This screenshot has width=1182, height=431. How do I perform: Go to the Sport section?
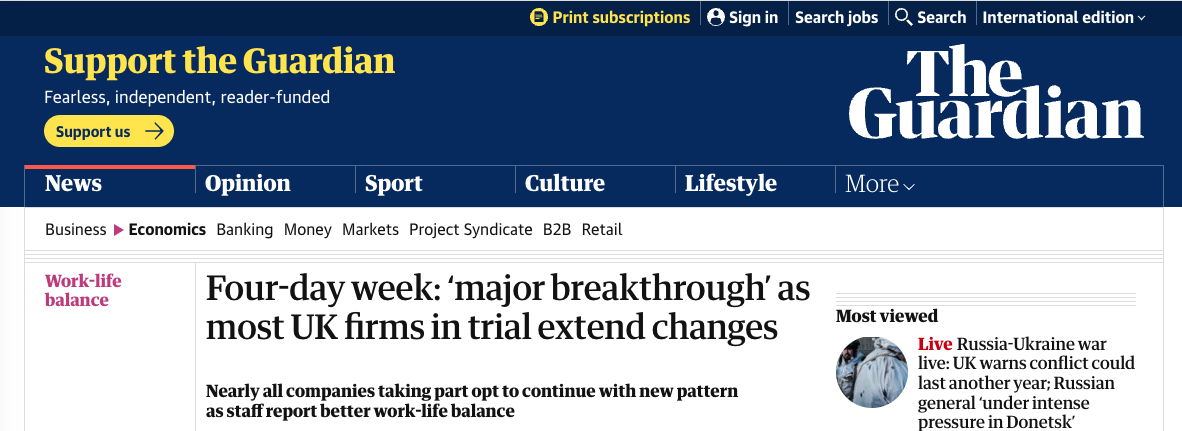pyautogui.click(x=393, y=183)
